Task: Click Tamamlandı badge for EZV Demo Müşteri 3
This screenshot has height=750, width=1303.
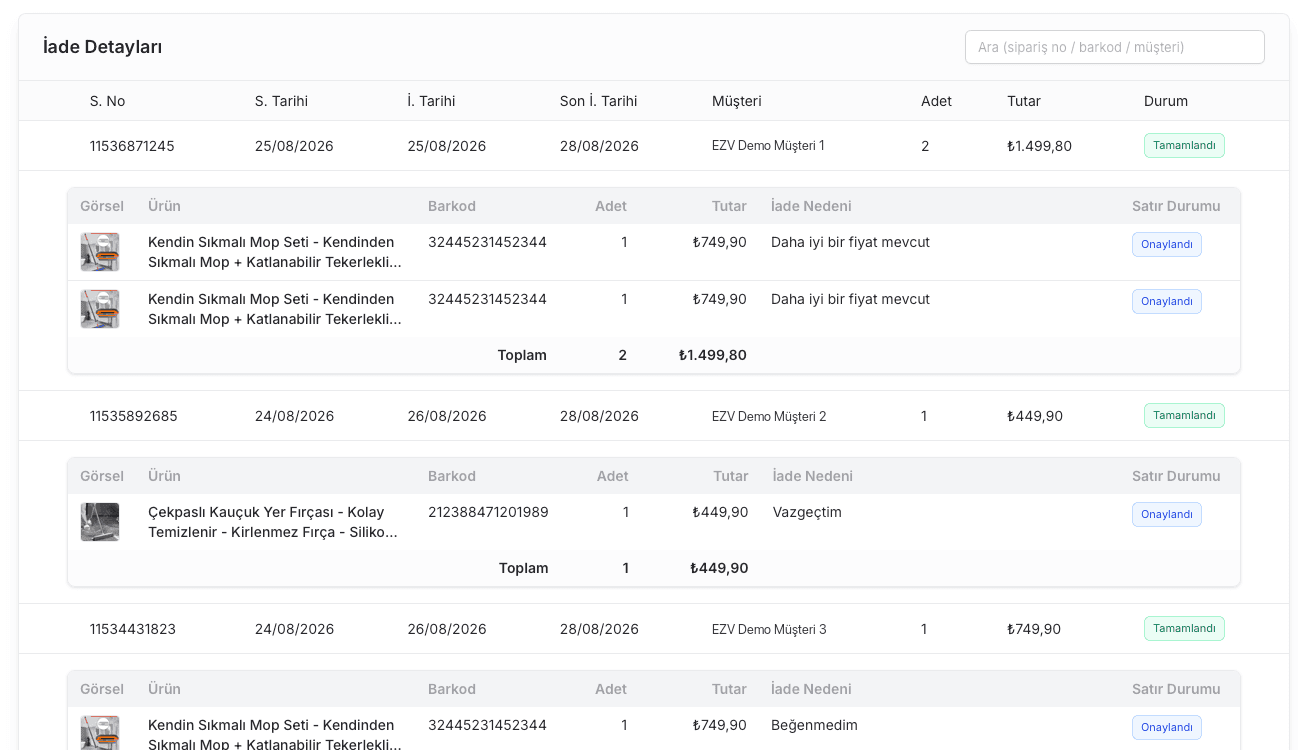Action: (x=1184, y=629)
